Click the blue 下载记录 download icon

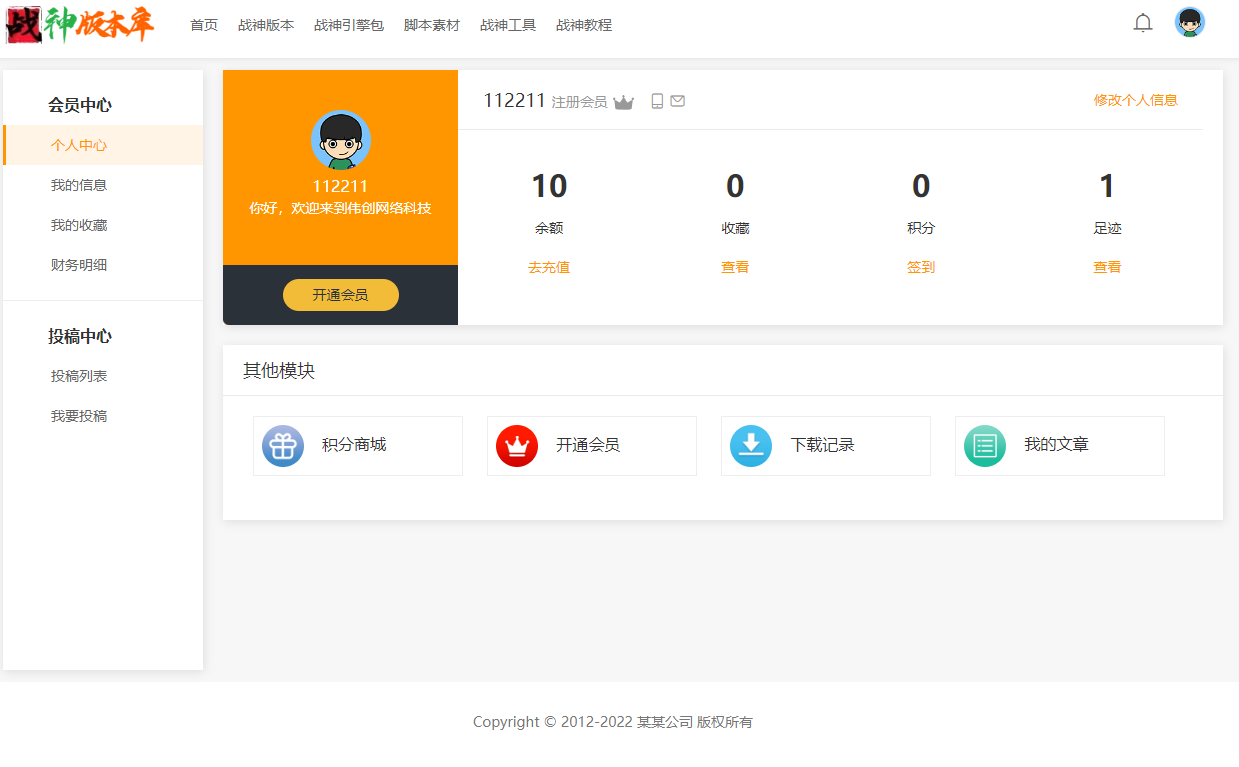coord(751,446)
